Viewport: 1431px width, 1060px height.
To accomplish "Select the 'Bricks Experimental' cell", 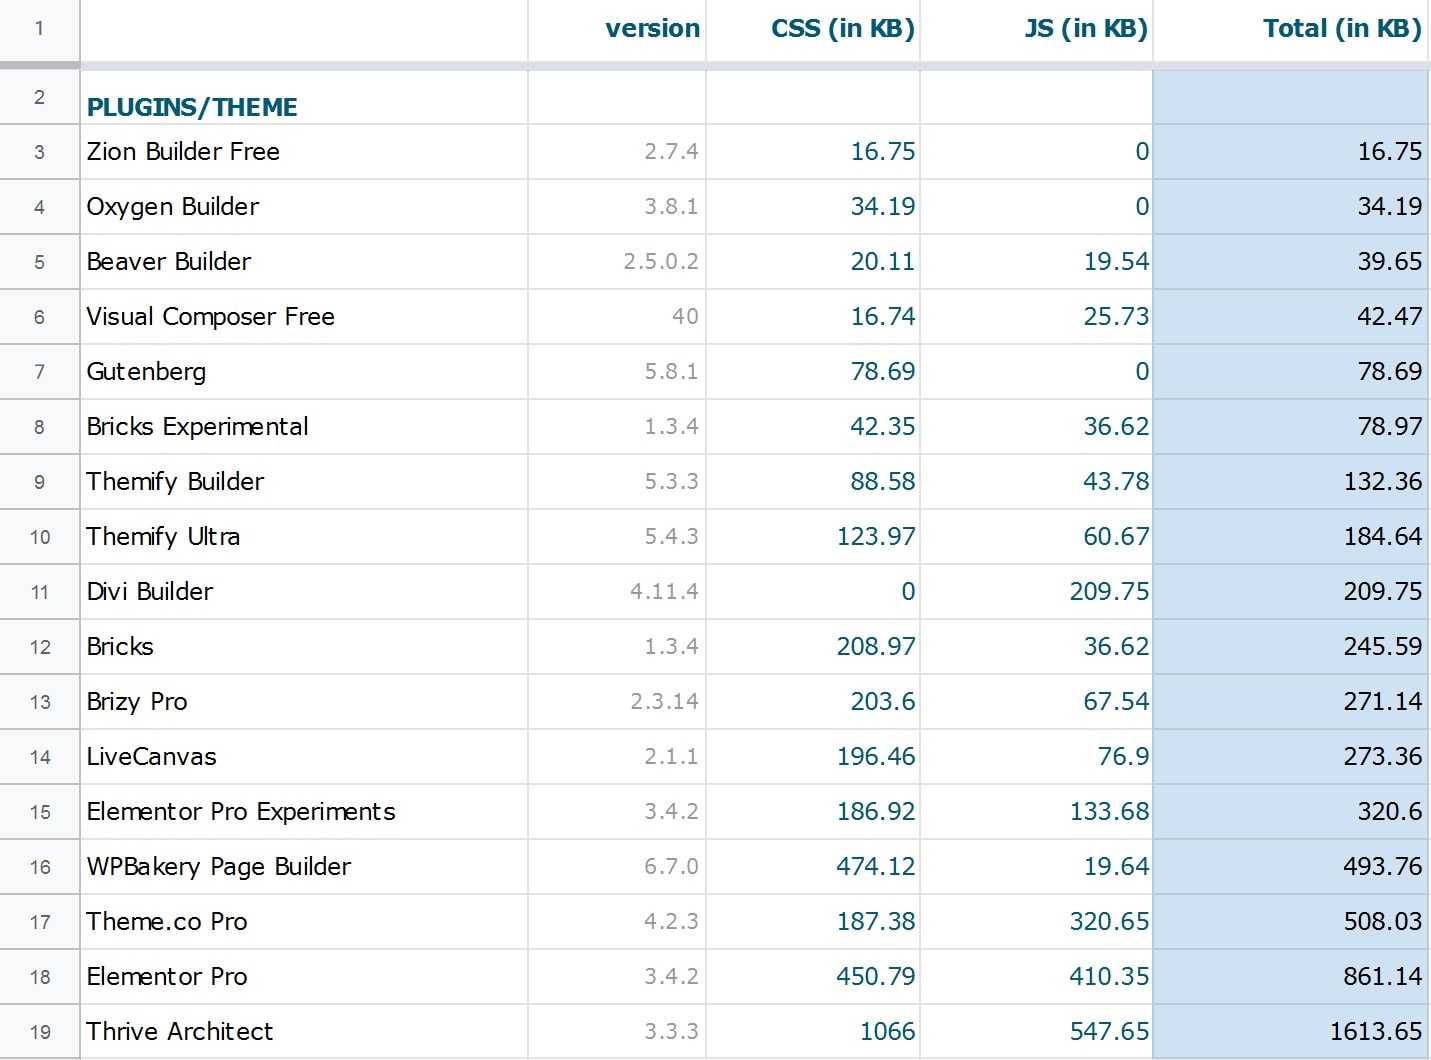I will point(304,427).
